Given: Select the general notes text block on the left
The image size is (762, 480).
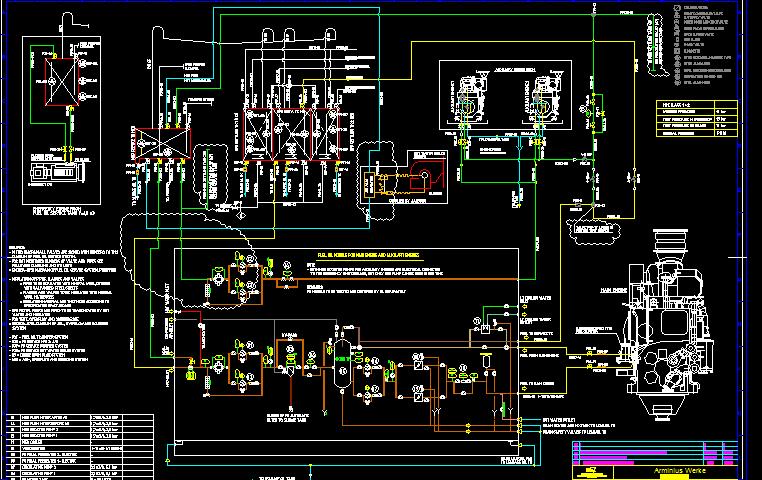Looking at the screenshot, I should pos(62,304).
